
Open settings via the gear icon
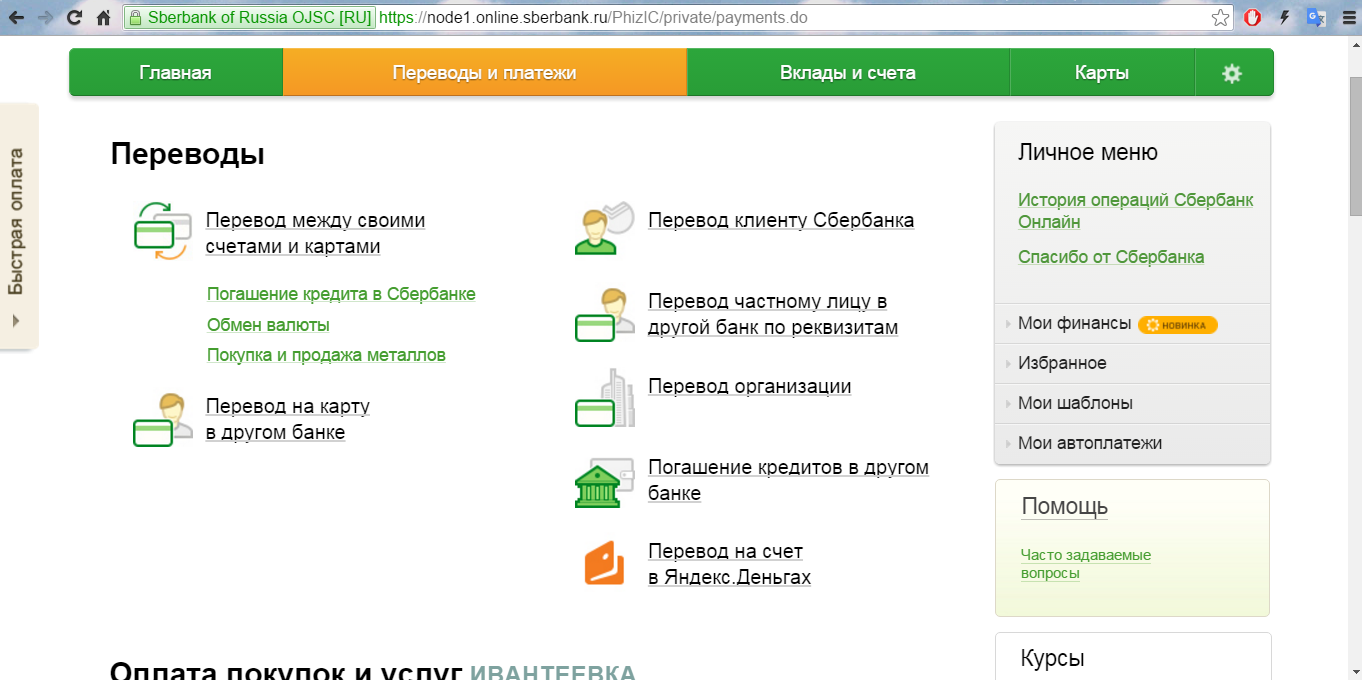[1232, 73]
